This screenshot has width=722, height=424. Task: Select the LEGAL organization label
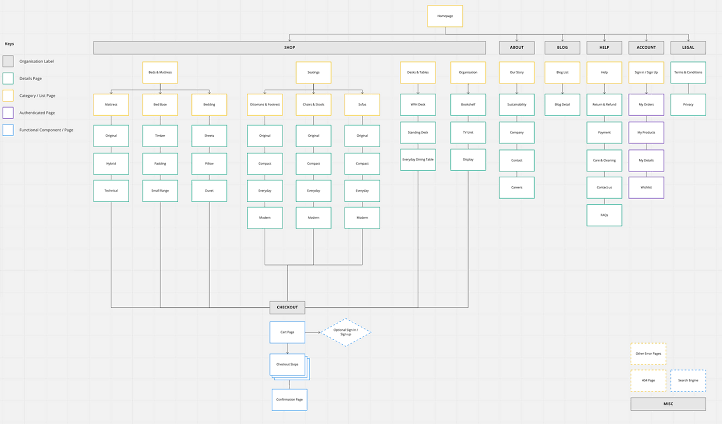tap(688, 48)
